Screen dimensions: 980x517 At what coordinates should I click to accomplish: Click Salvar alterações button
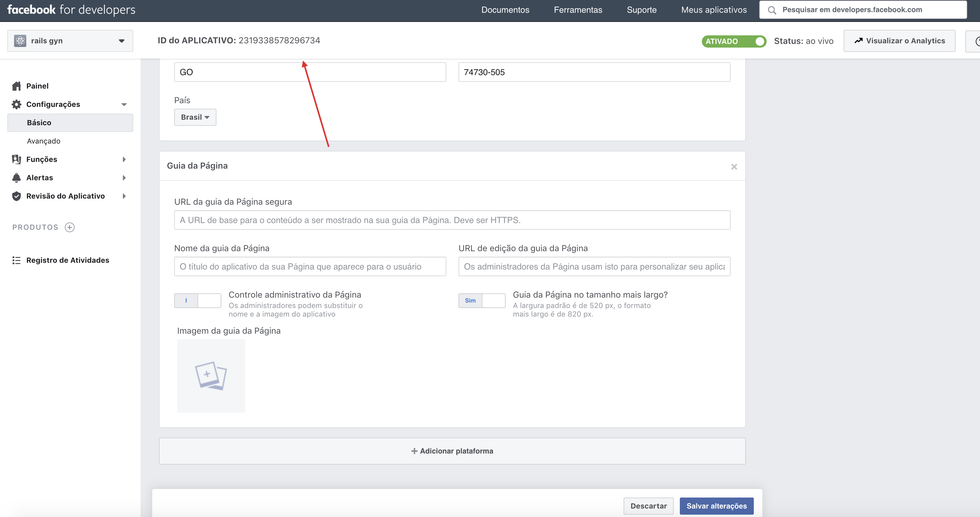pos(716,506)
